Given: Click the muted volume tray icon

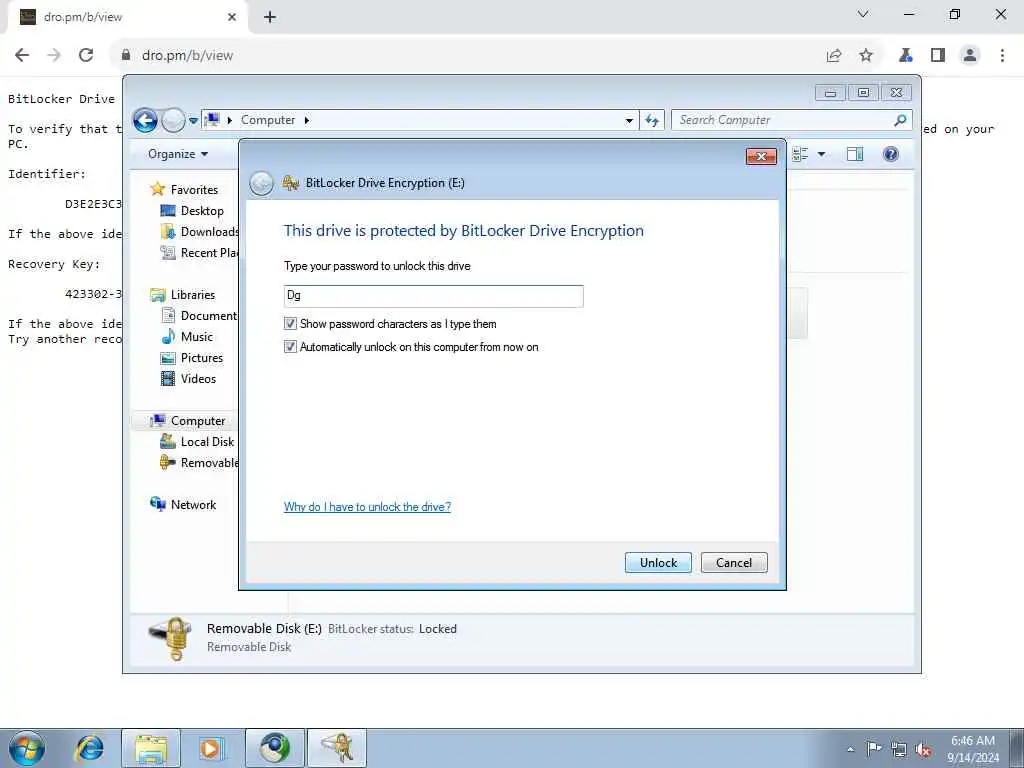Looking at the screenshot, I should (923, 750).
